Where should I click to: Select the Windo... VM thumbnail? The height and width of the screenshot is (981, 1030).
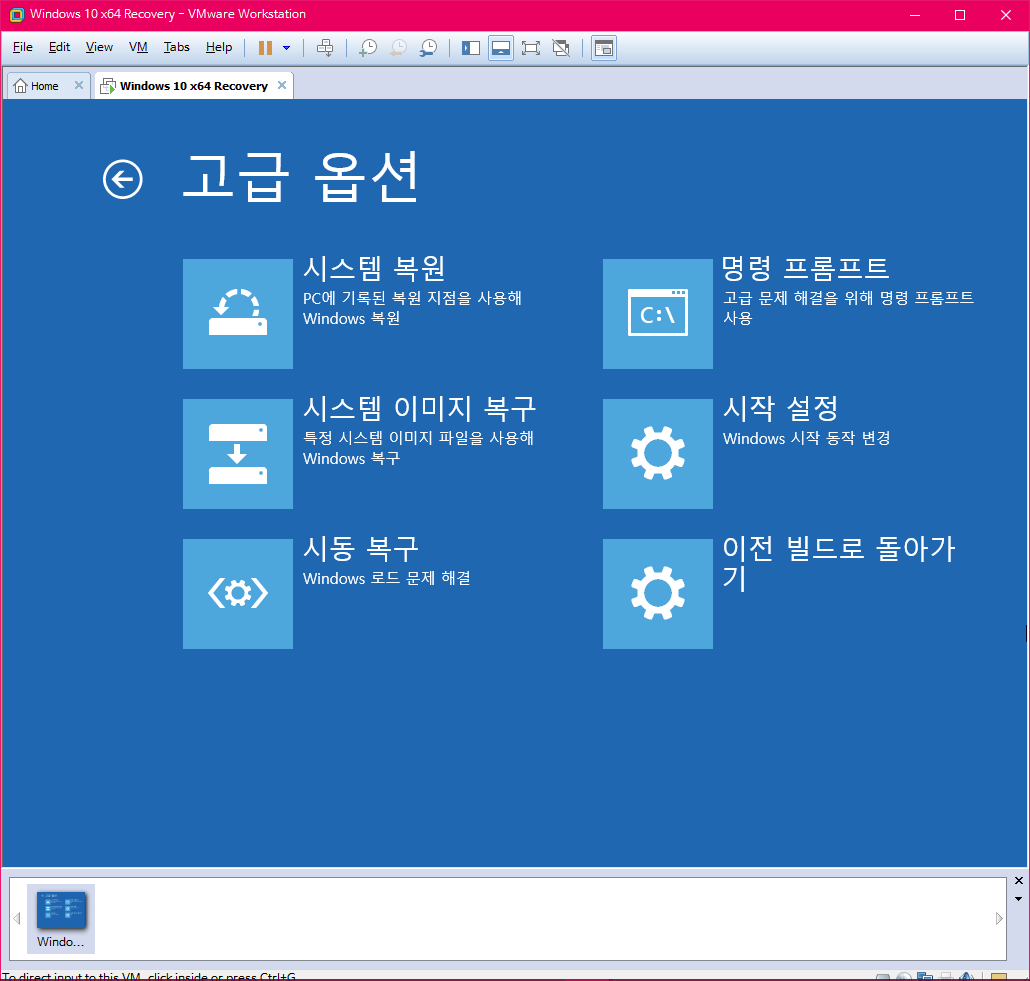[x=60, y=918]
